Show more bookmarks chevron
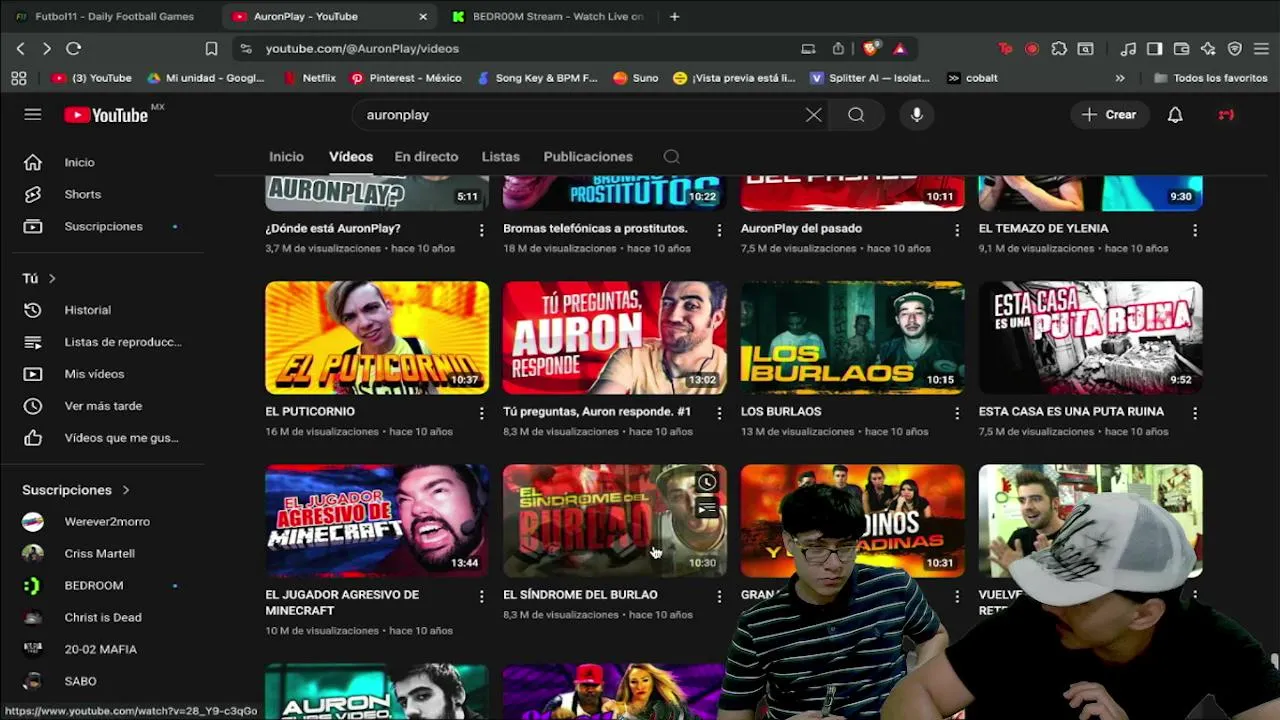The width and height of the screenshot is (1280, 720). coord(1120,78)
